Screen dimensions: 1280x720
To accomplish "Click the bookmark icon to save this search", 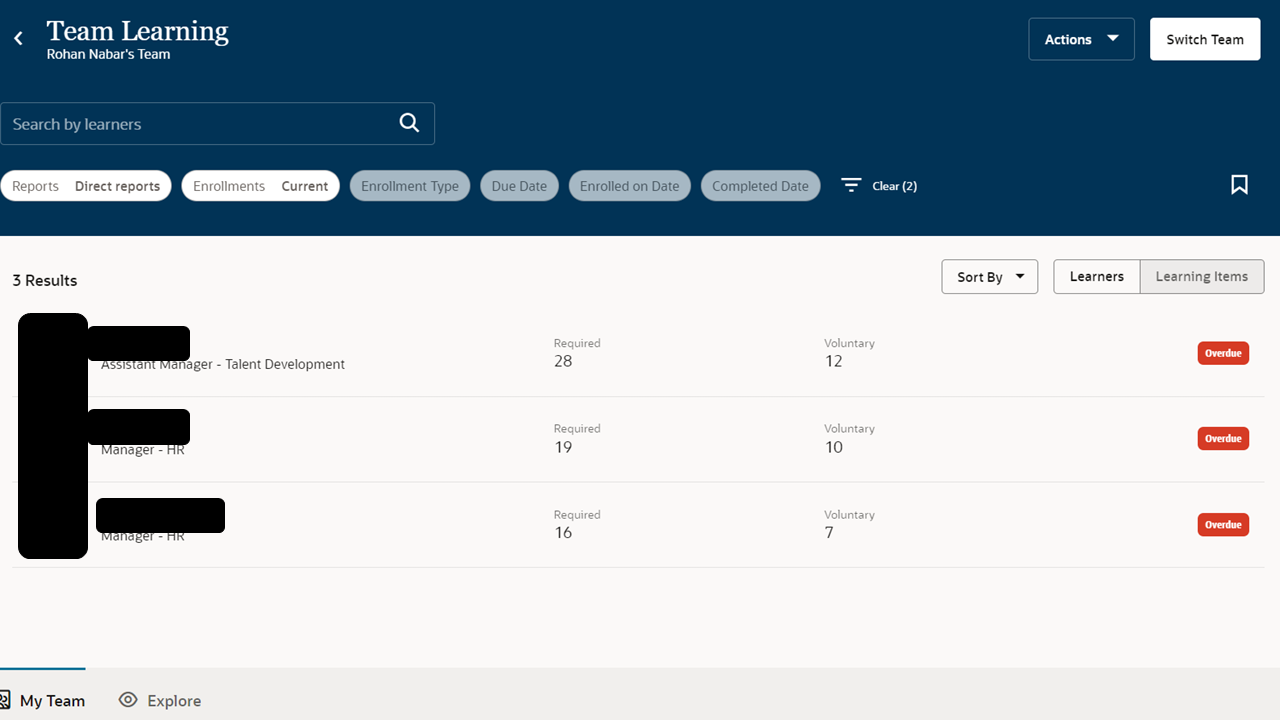I will click(x=1239, y=185).
